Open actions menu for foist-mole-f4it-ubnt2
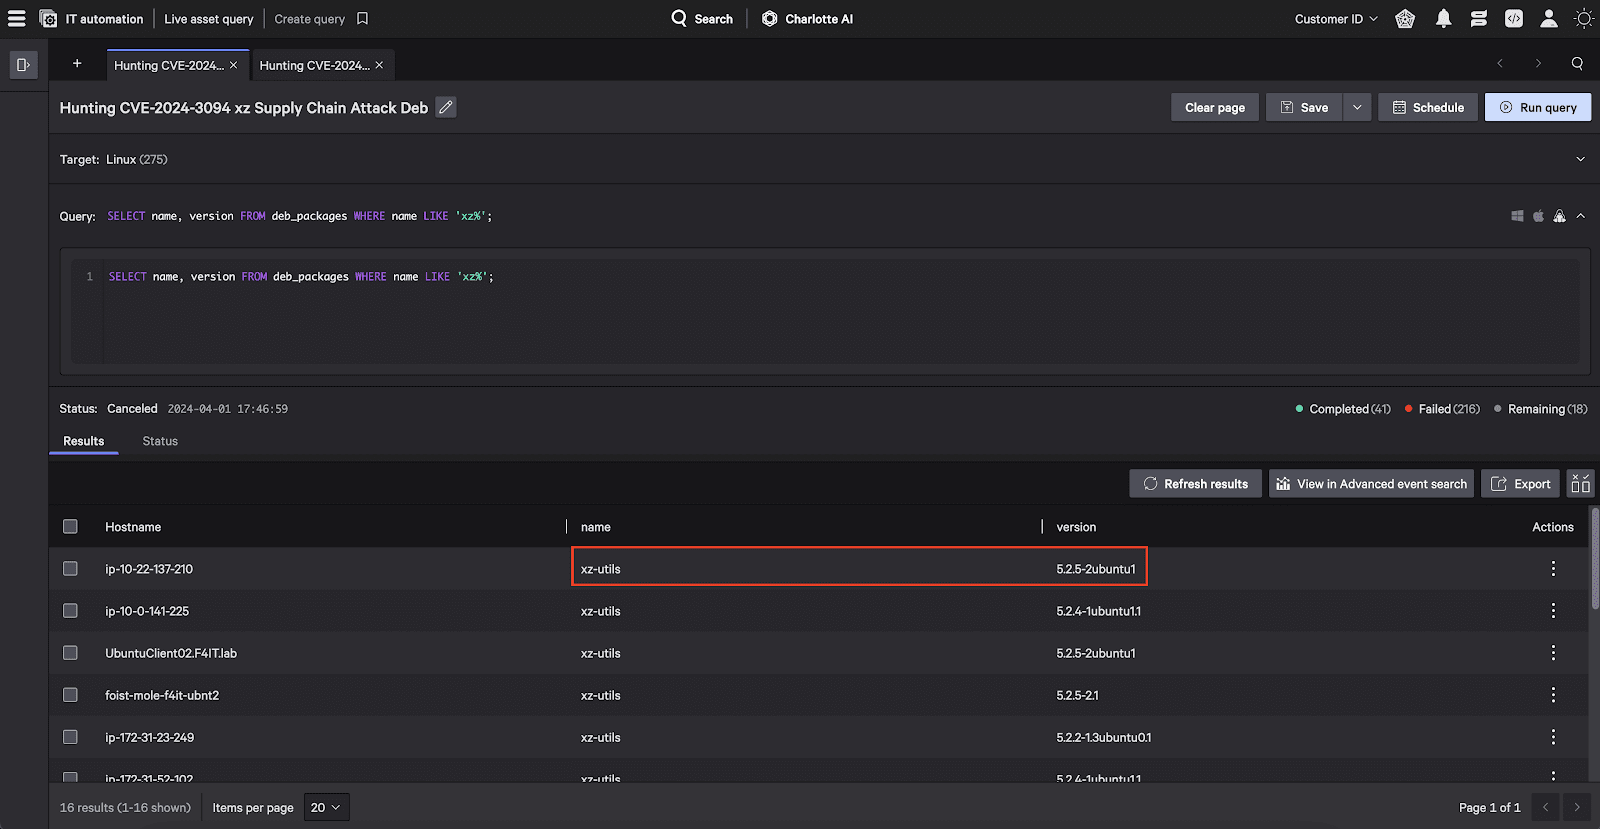 tap(1553, 694)
